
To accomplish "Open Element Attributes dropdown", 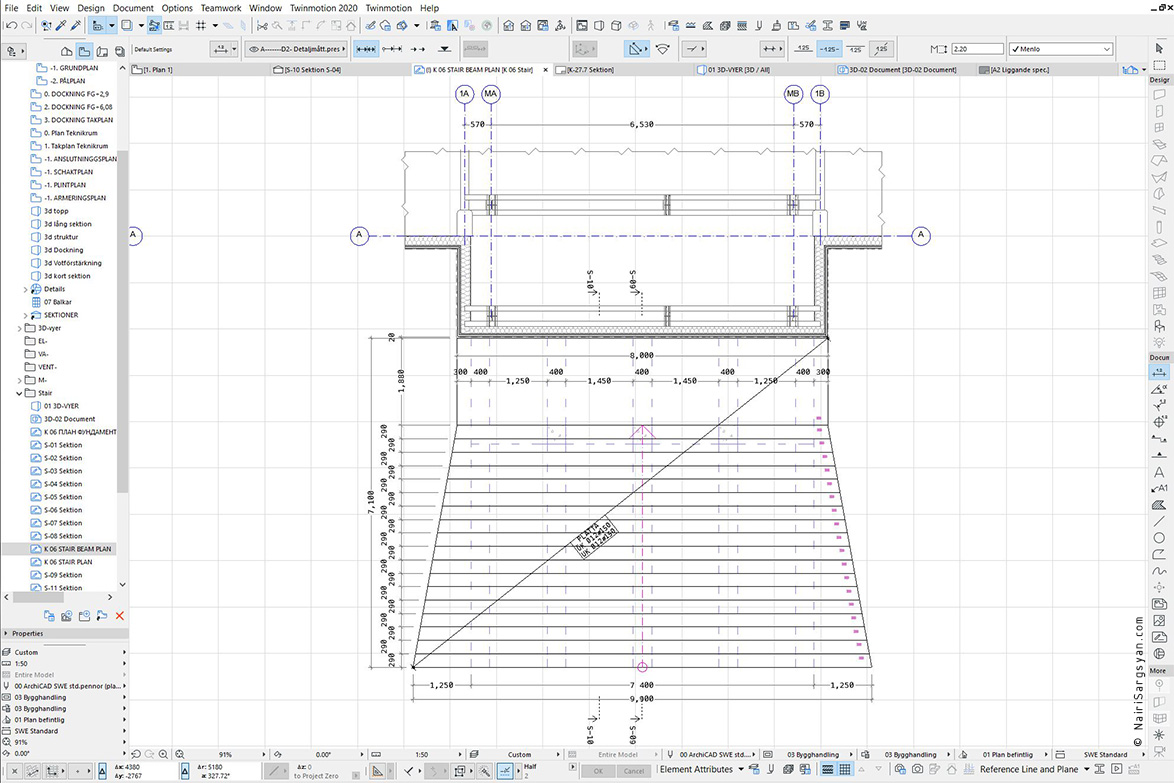I will coord(702,770).
